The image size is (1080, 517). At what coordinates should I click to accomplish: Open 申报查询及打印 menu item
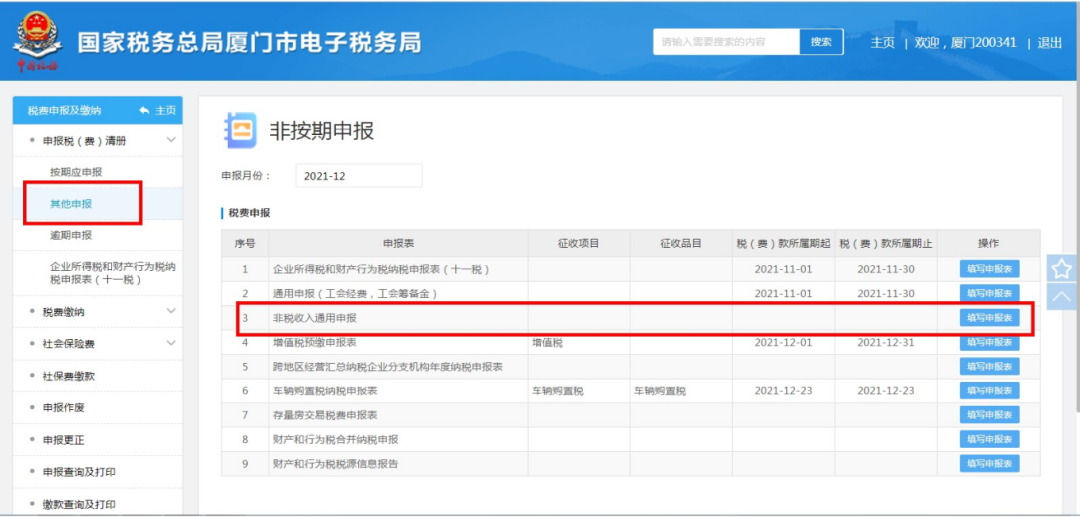79,472
